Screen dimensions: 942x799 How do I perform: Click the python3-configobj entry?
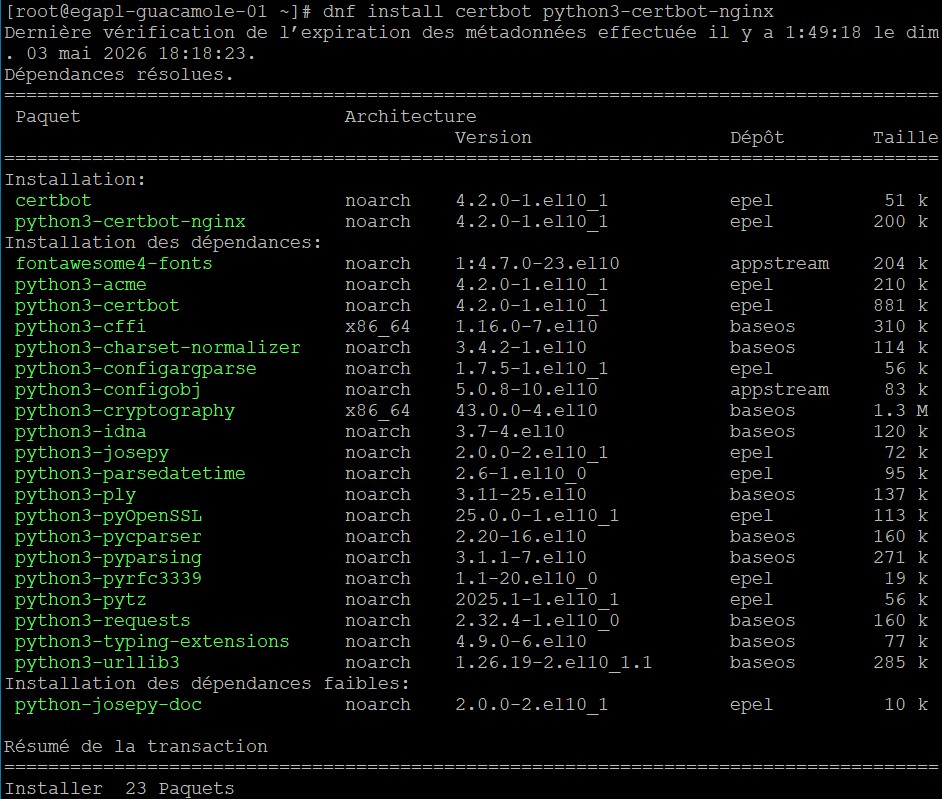click(x=108, y=390)
